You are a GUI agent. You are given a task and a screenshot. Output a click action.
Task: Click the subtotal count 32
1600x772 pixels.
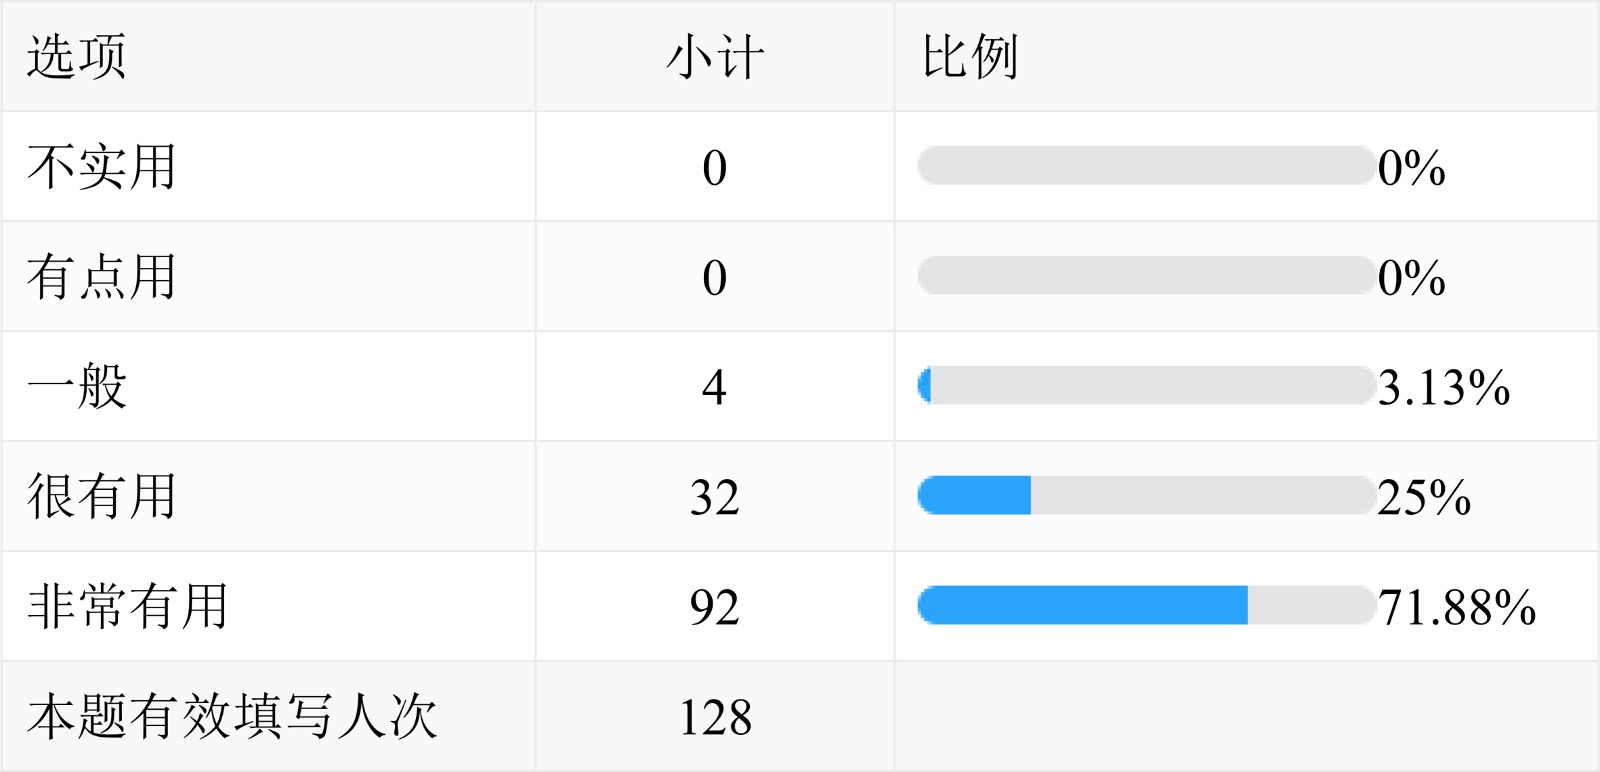714,497
